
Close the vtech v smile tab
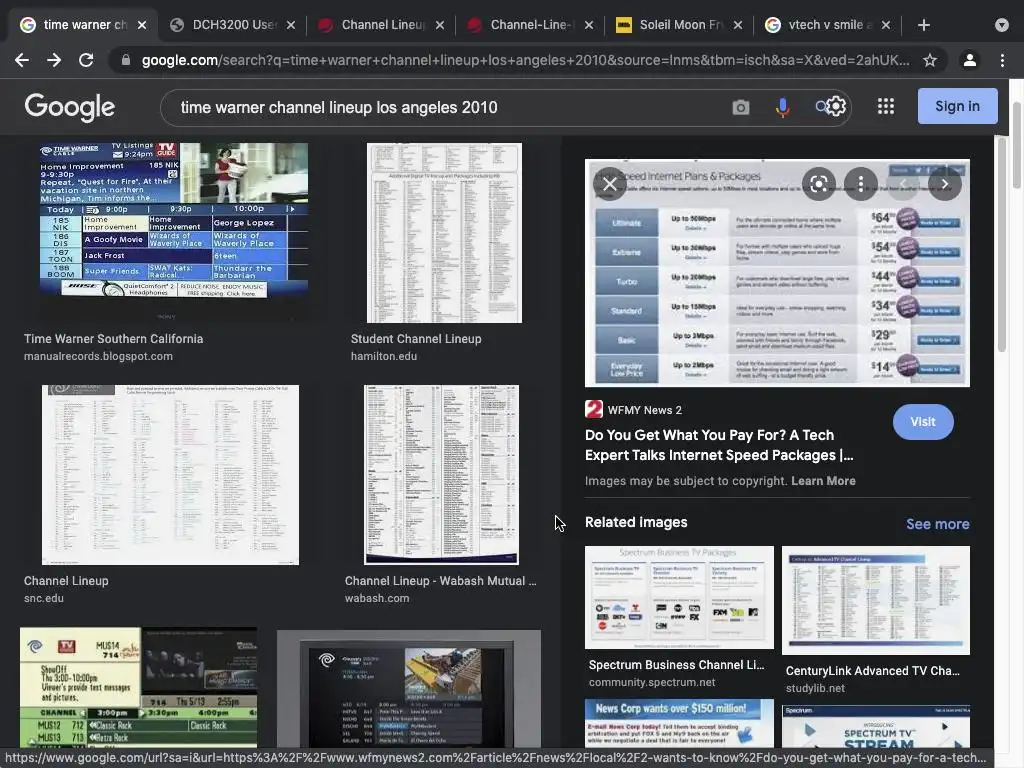click(x=886, y=25)
